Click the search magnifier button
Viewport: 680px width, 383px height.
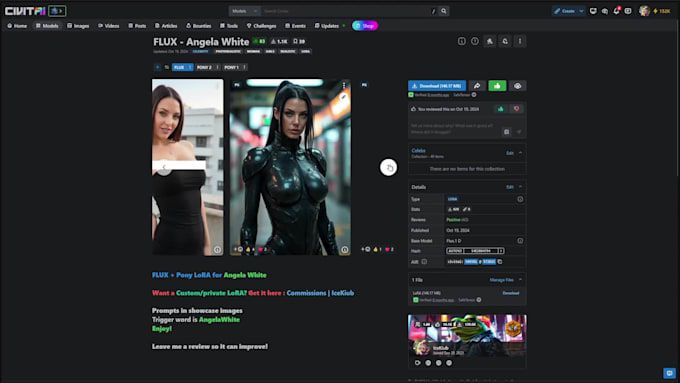[444, 11]
